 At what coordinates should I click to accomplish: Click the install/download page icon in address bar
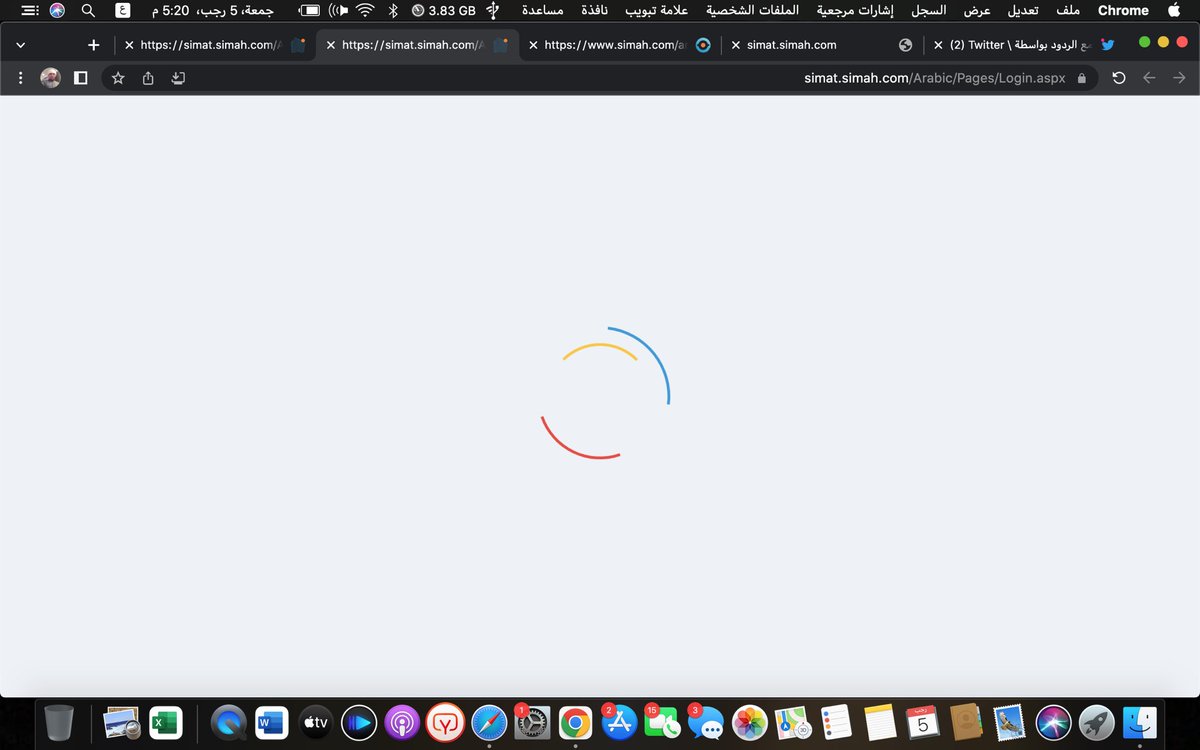click(178, 78)
